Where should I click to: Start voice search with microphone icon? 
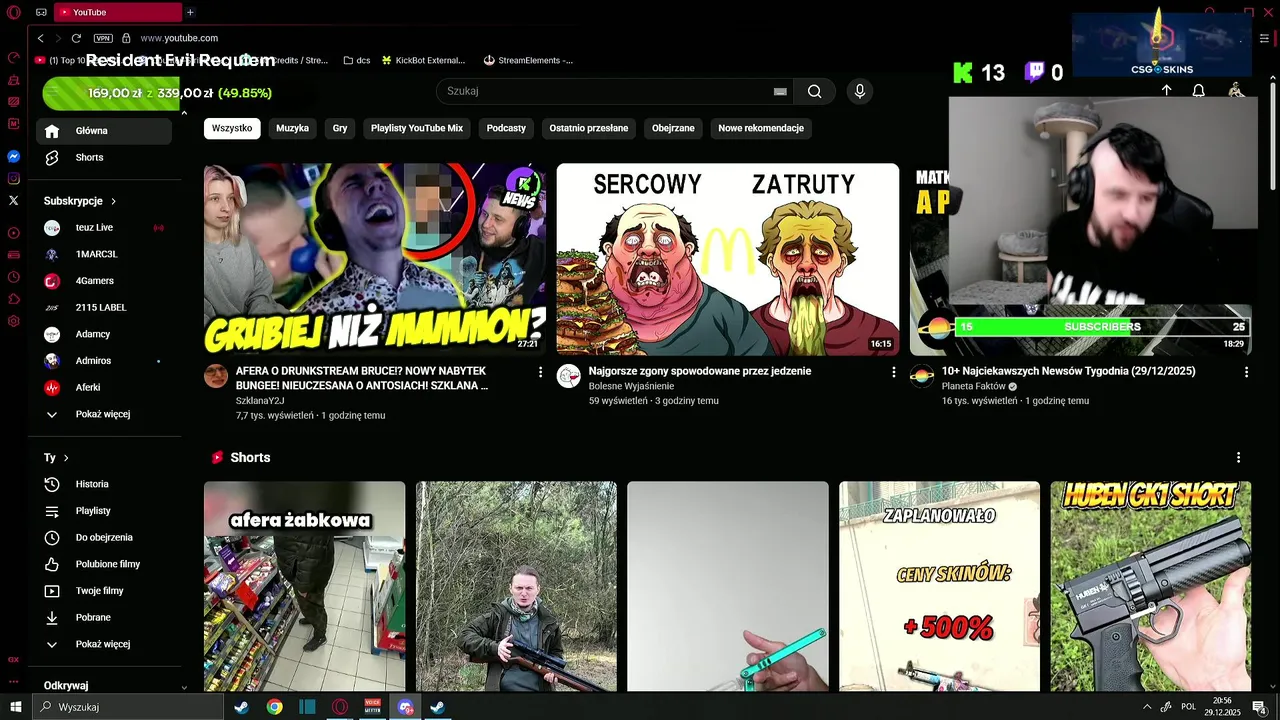(859, 91)
